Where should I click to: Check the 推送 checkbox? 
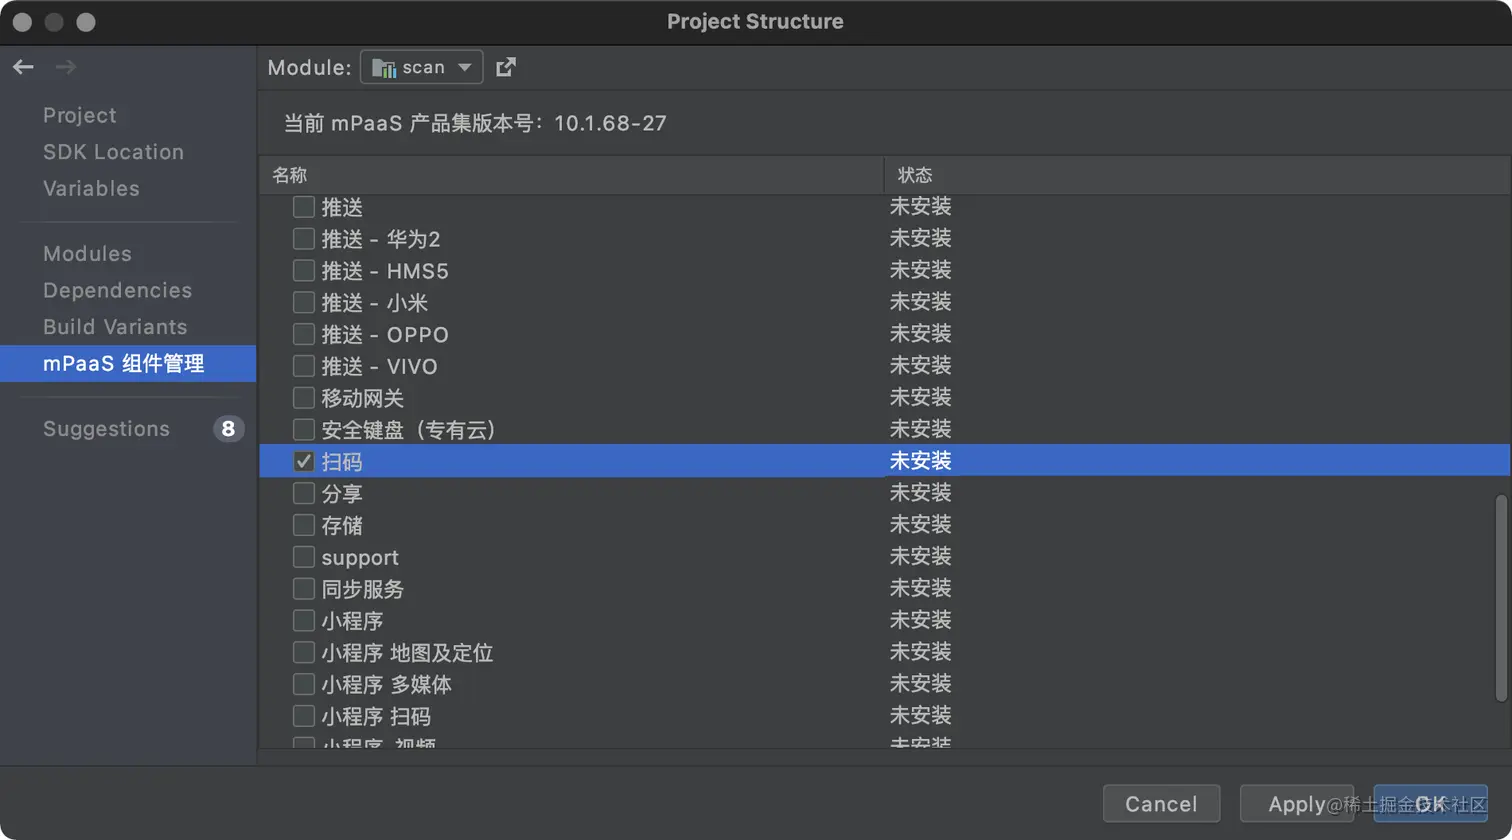click(304, 207)
